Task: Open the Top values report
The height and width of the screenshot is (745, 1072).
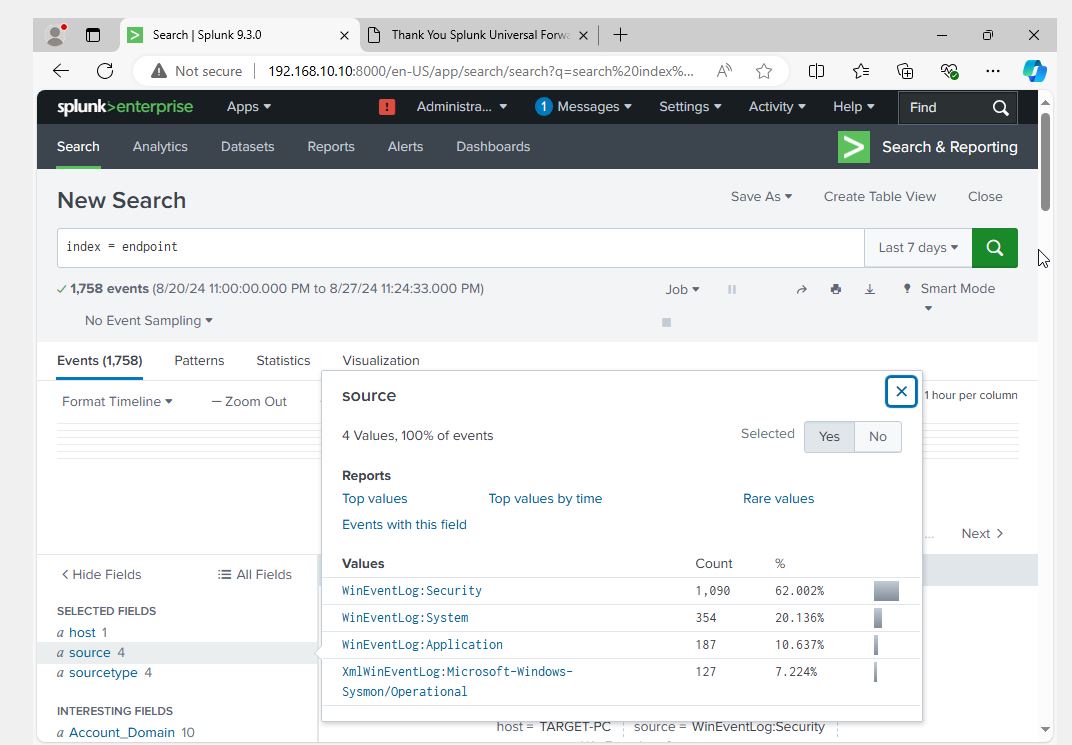Action: pos(375,499)
